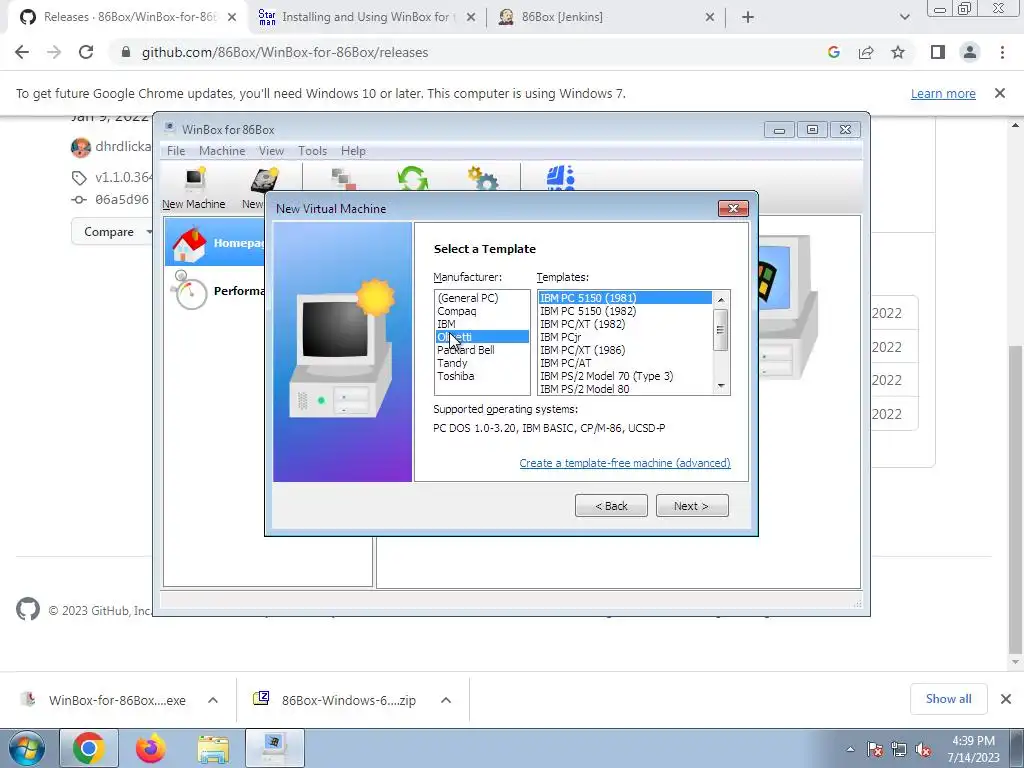1024x768 pixels.
Task: Open a new Chrome tab with plus button
Action: tap(748, 18)
